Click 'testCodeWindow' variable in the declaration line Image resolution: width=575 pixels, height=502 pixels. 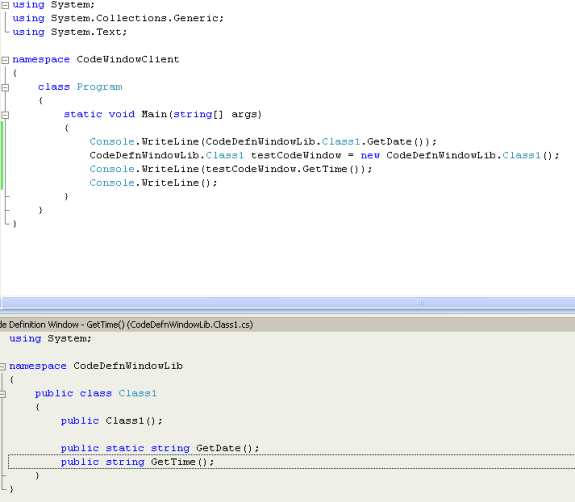point(296,155)
